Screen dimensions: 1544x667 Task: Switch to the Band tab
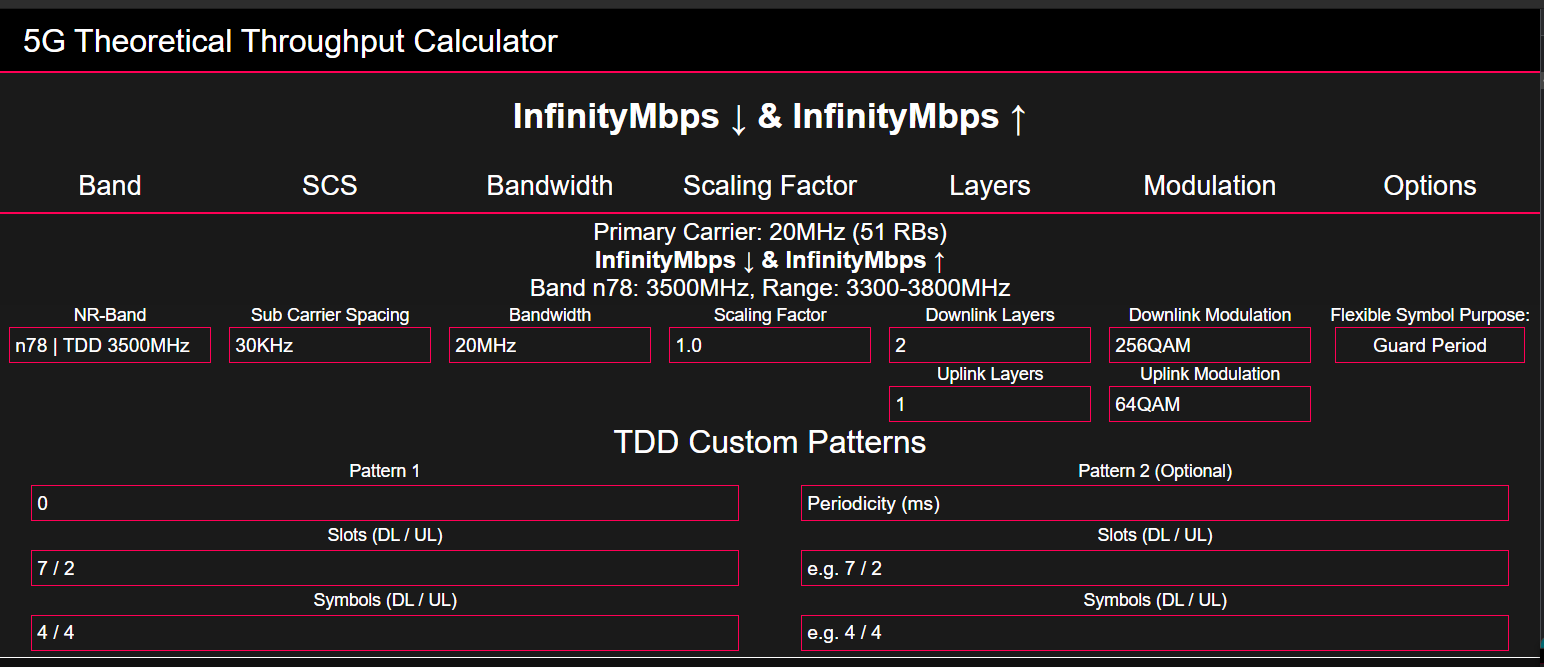pyautogui.click(x=110, y=185)
